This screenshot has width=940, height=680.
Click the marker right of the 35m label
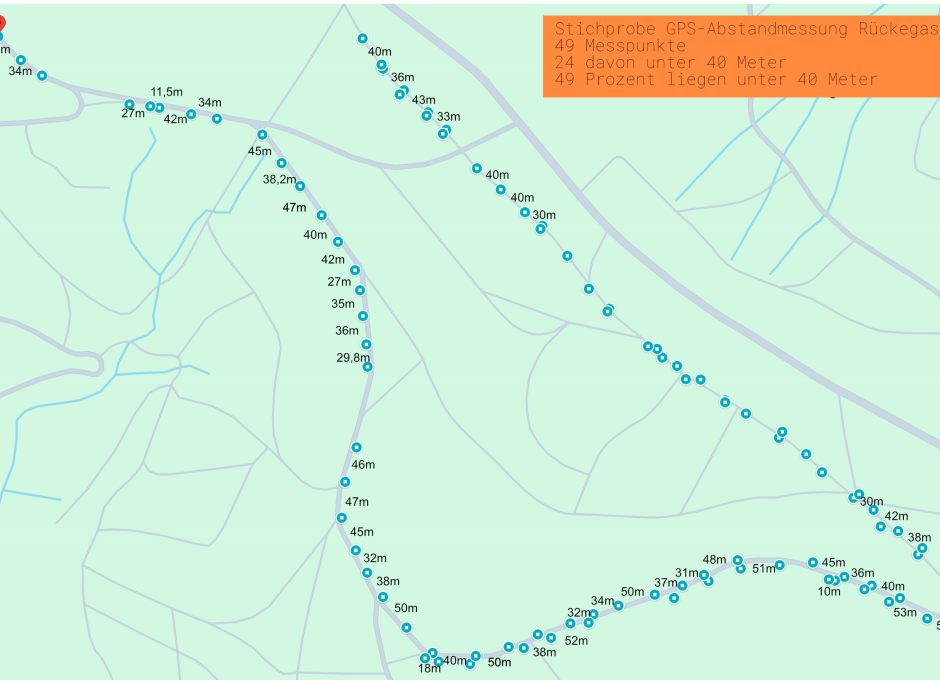(362, 316)
